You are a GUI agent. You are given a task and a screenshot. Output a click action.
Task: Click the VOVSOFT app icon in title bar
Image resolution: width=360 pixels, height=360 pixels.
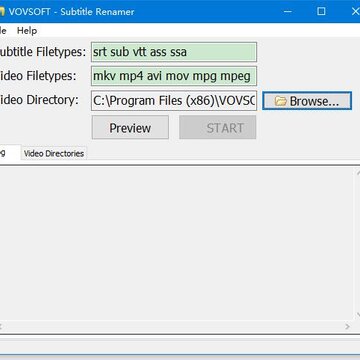pos(2,12)
